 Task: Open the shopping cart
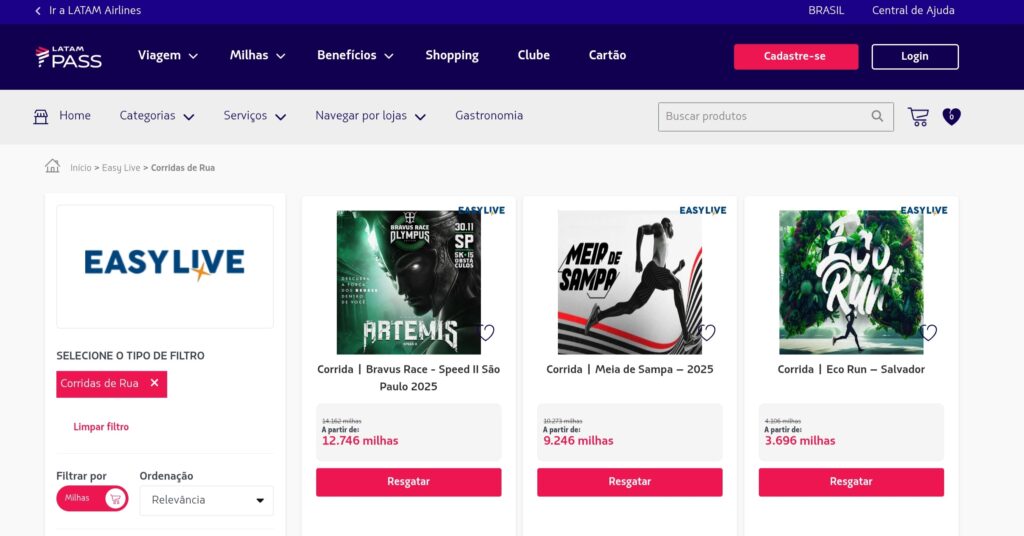click(x=918, y=117)
